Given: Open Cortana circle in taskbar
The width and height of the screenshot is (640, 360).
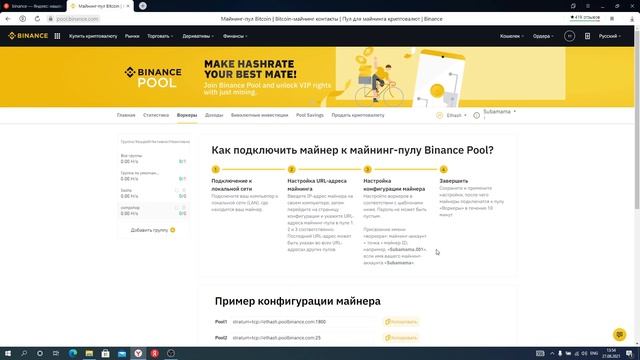Looking at the screenshot, I should click(x=40, y=353).
